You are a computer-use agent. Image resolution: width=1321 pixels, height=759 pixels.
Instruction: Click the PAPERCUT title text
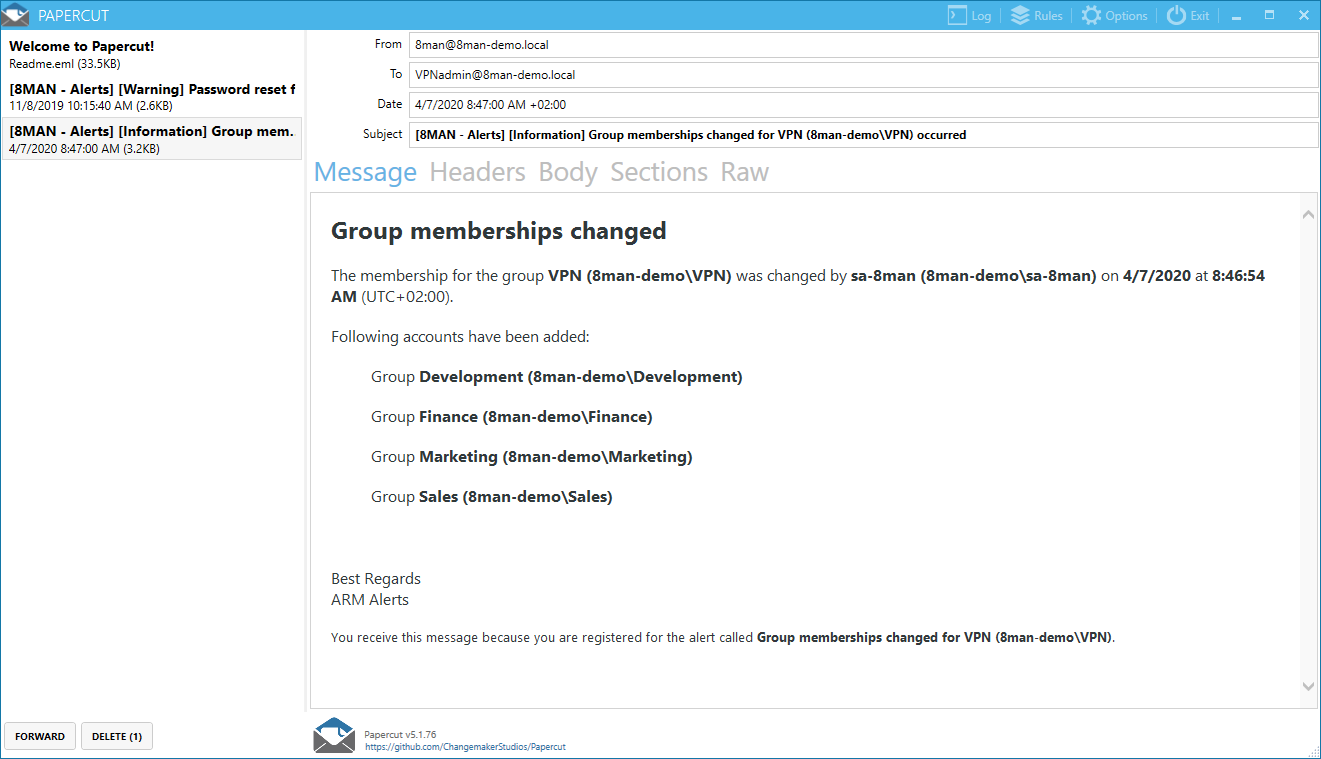click(x=73, y=16)
